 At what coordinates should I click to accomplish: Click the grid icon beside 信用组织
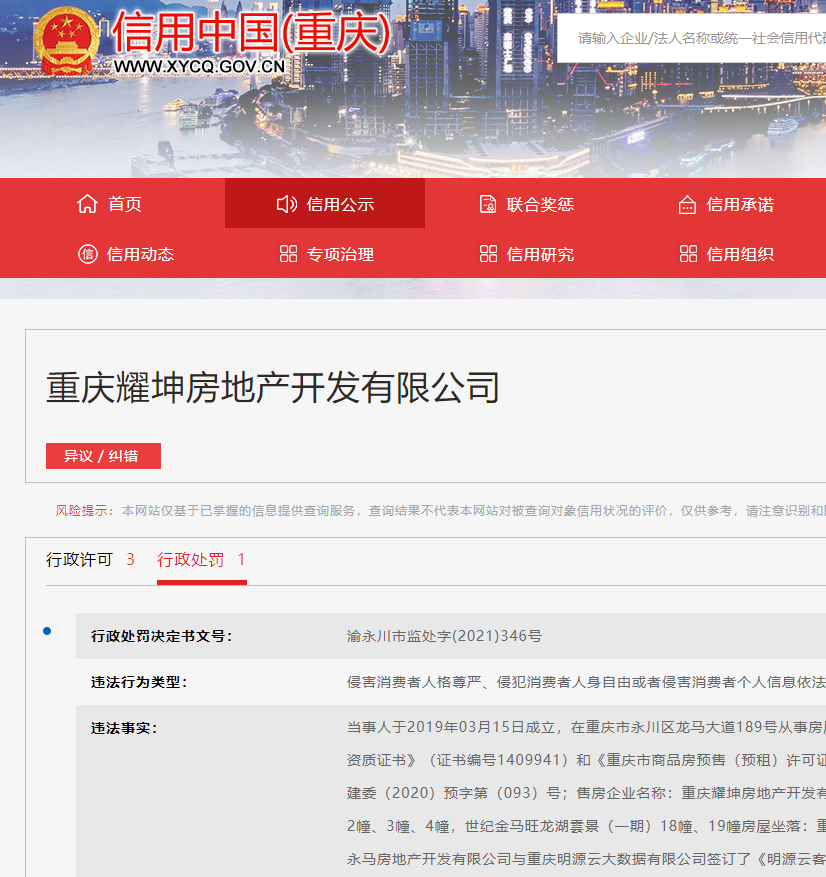point(688,254)
